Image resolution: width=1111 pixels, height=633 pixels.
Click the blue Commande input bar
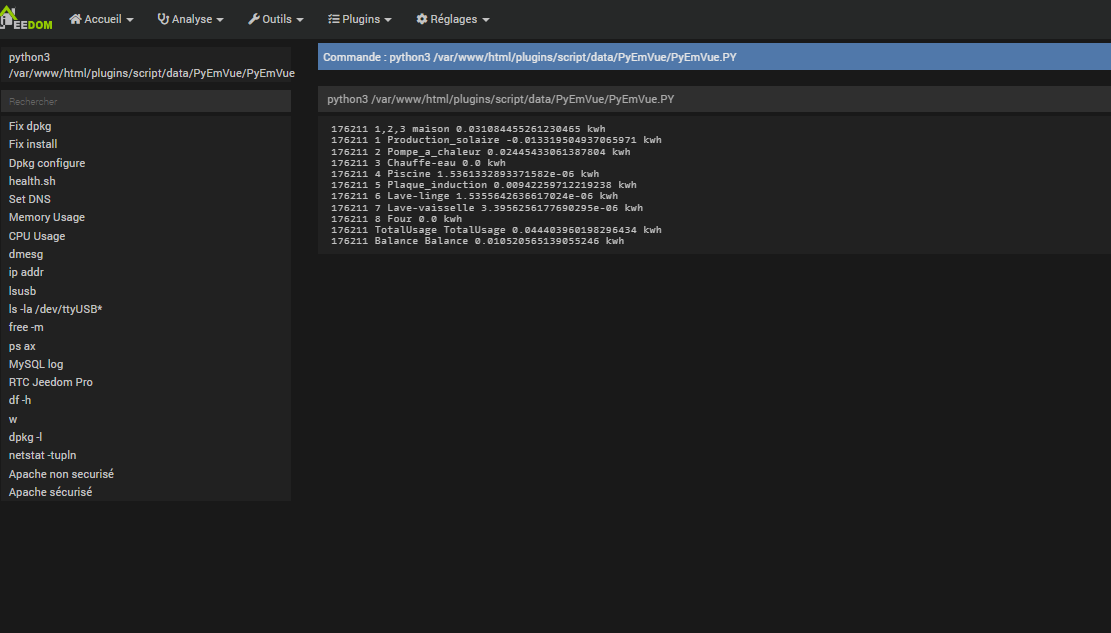click(x=714, y=57)
